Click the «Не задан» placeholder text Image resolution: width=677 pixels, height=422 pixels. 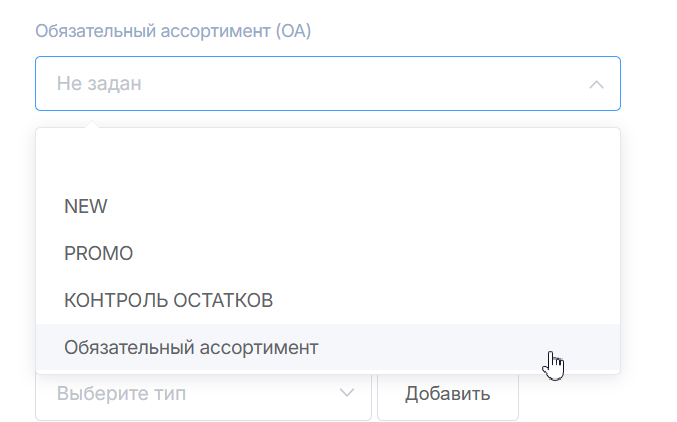pos(99,84)
